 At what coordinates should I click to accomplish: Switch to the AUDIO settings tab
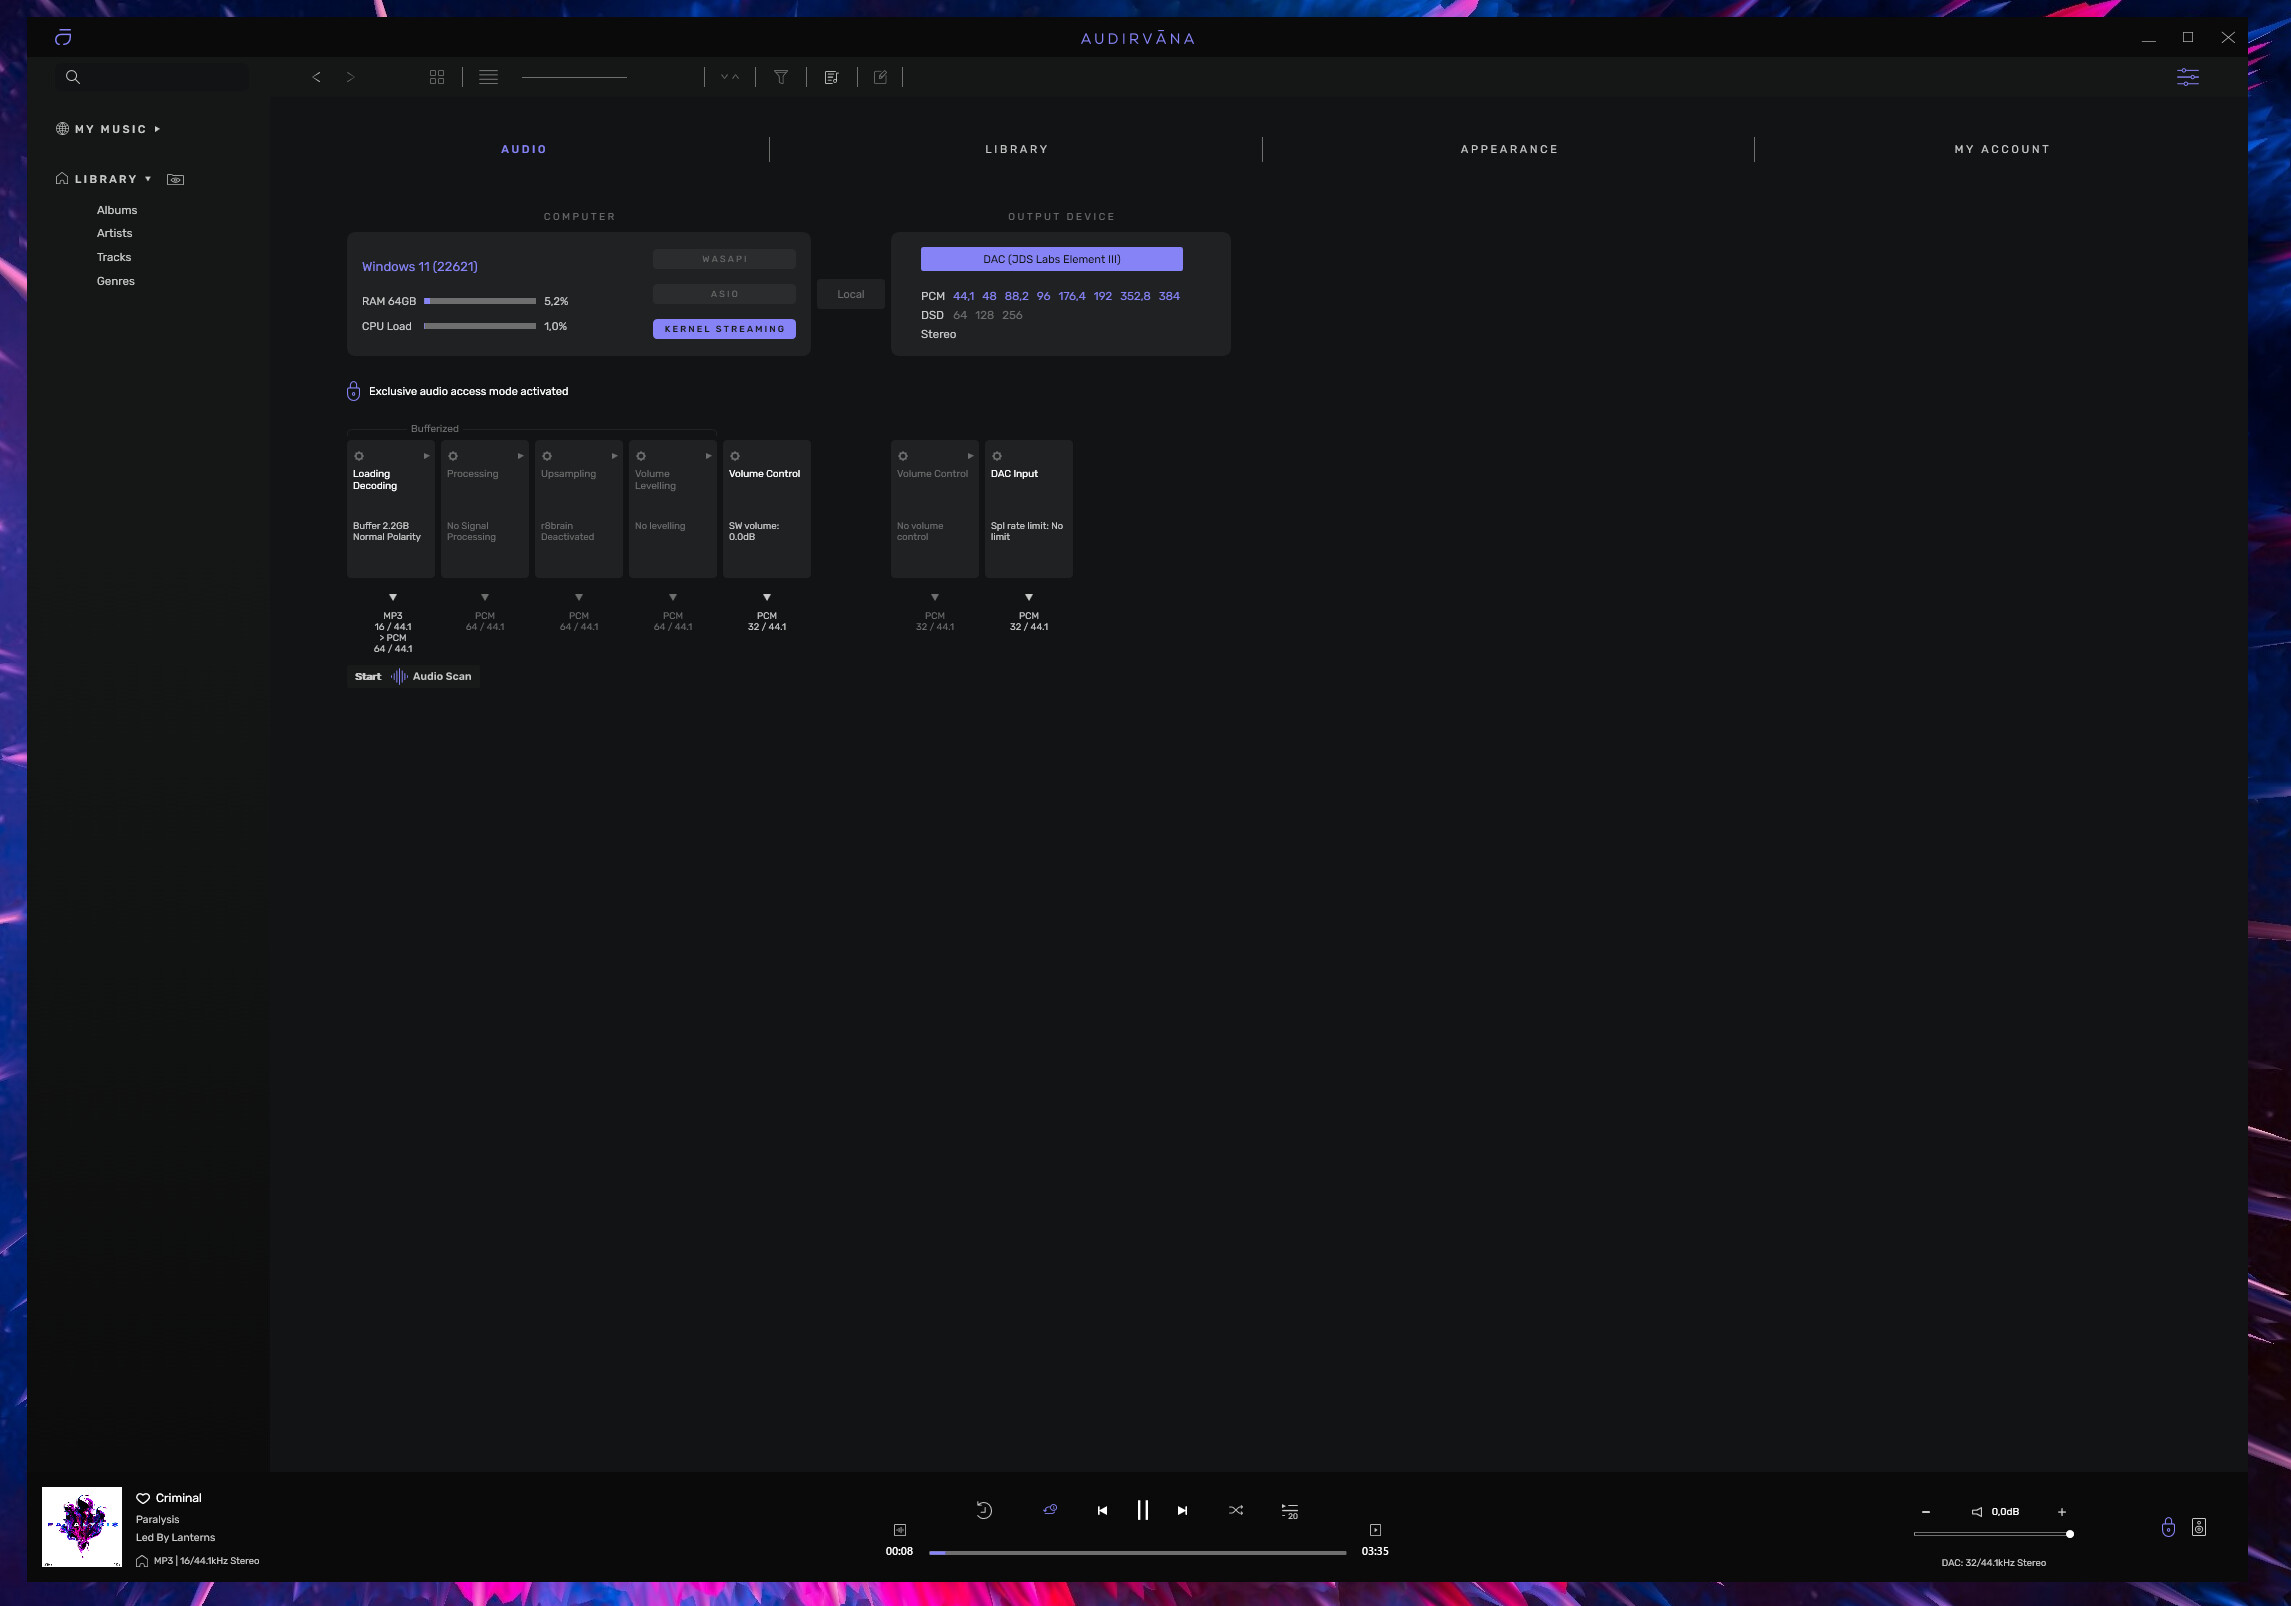(x=524, y=149)
